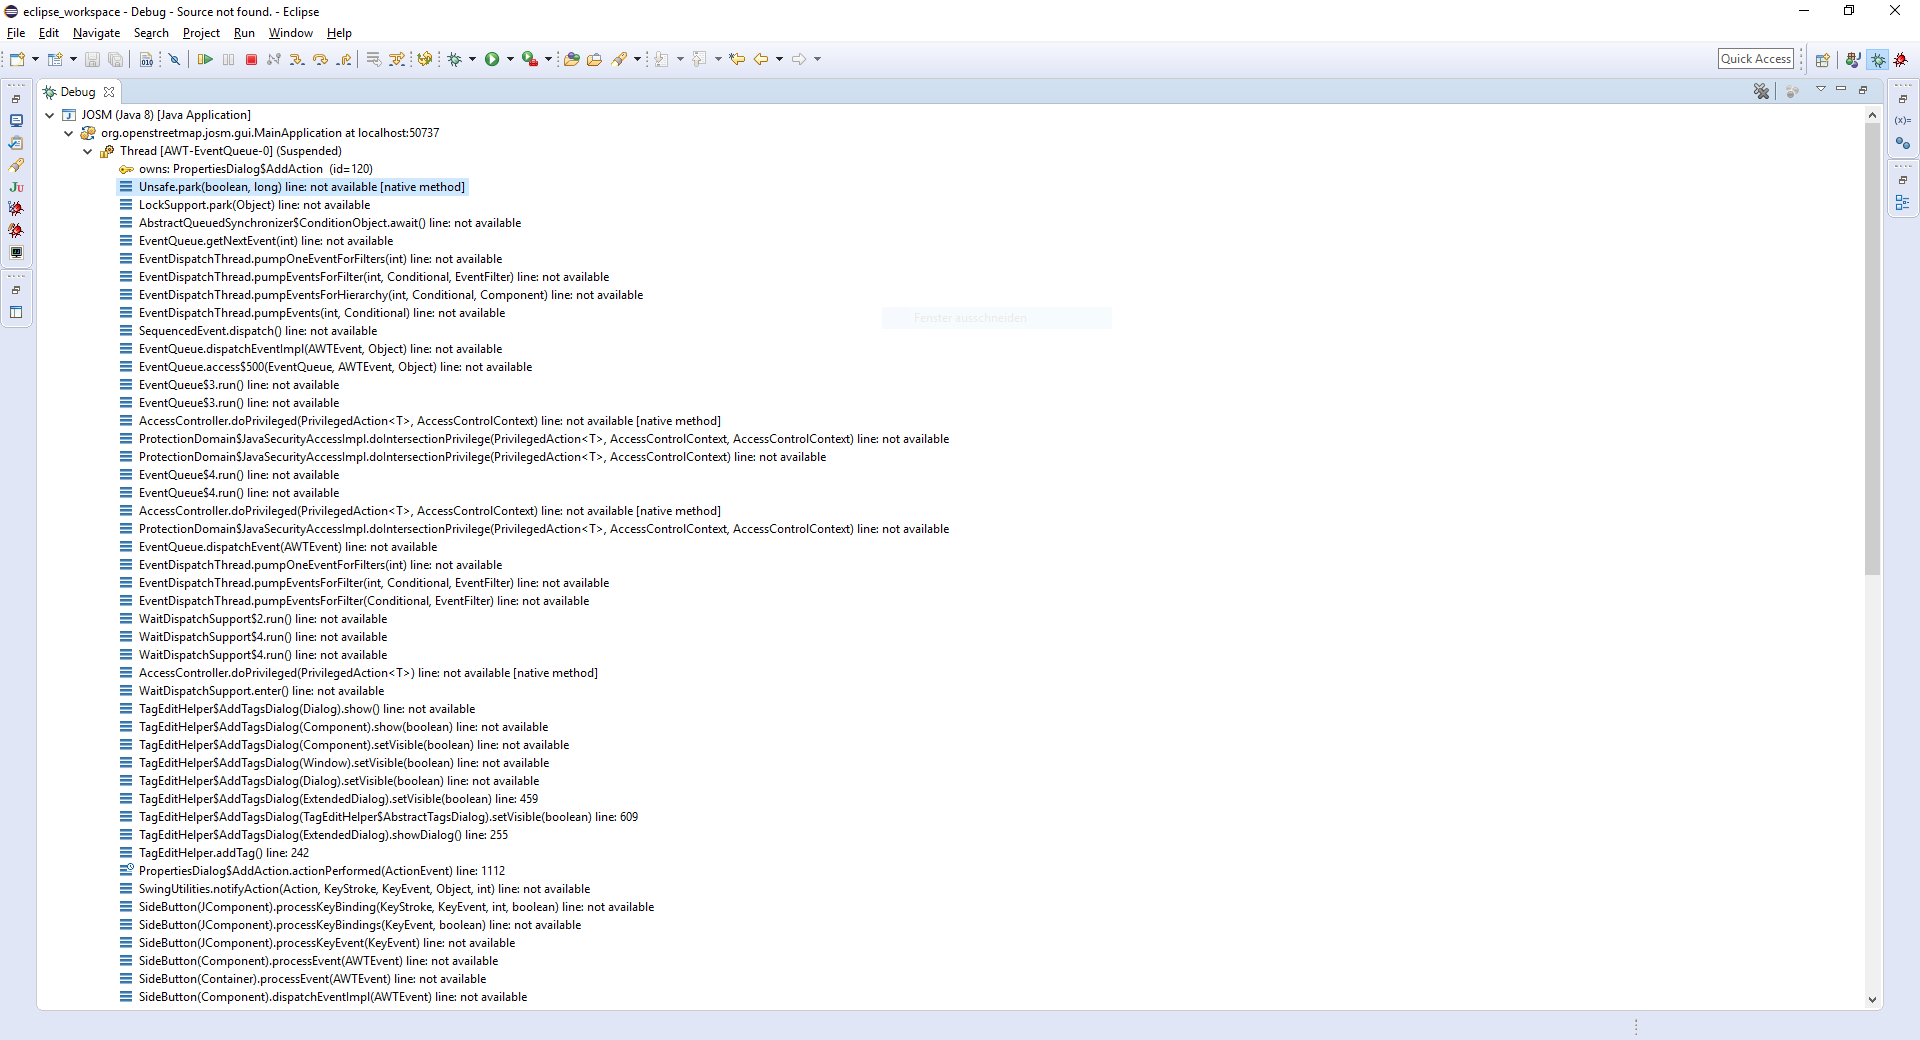Collapse the JOSM (Java 8) launch node
1920x1040 pixels.
click(49, 115)
